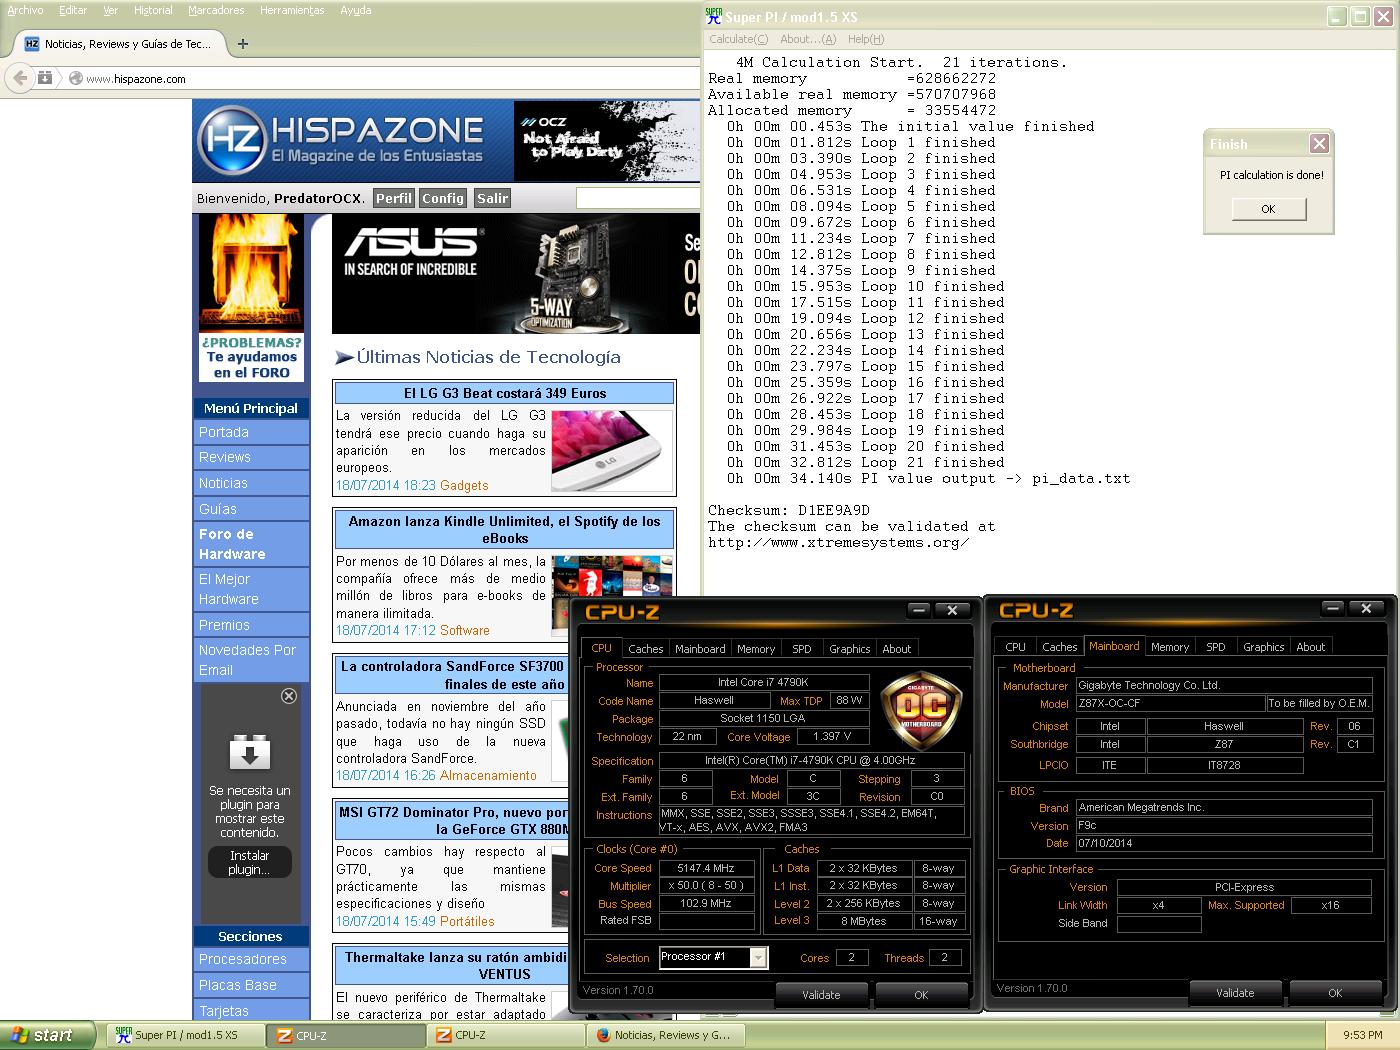Open Foro de Hardware in the sidebar
This screenshot has width=1400, height=1050.
point(251,544)
